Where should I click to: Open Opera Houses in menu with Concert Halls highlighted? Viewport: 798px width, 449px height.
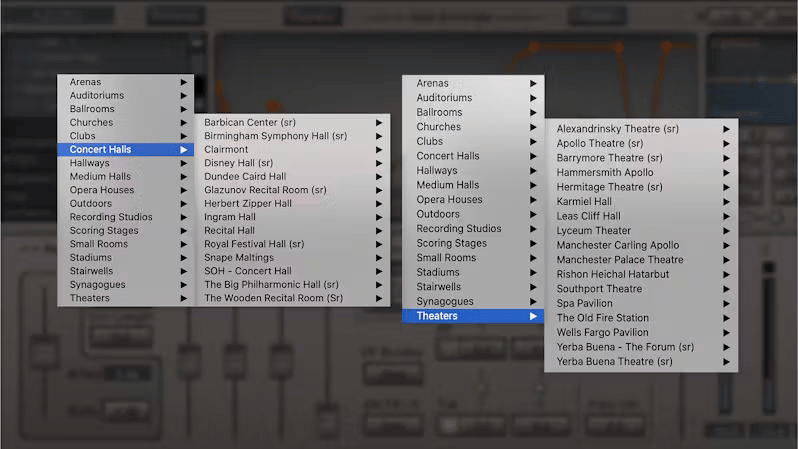point(126,190)
